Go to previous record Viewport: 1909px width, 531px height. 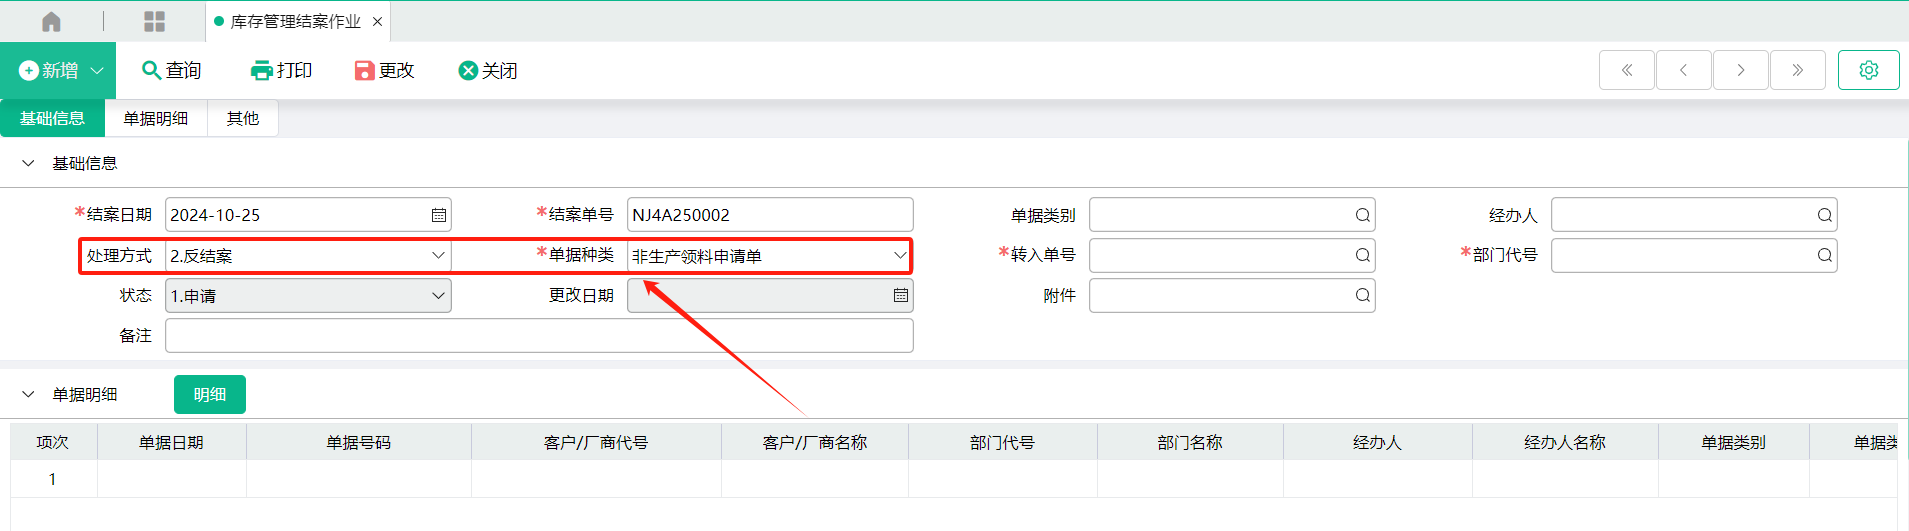tap(1684, 70)
